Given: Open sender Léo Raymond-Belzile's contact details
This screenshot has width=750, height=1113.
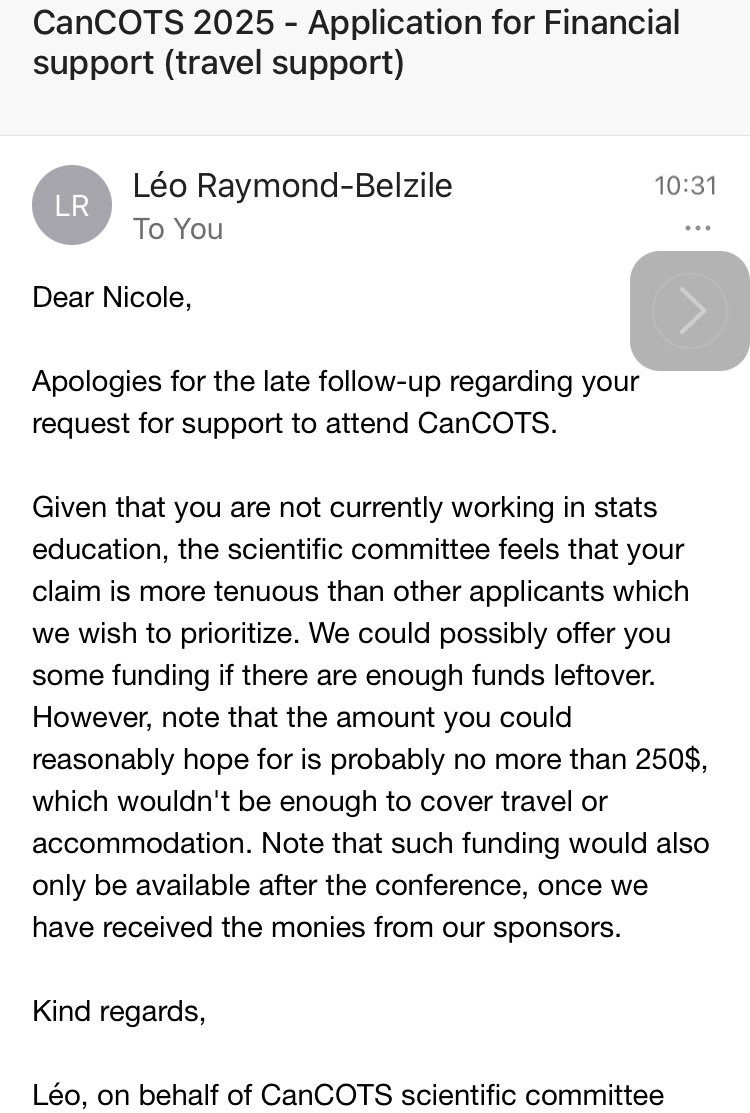Looking at the screenshot, I should [292, 185].
